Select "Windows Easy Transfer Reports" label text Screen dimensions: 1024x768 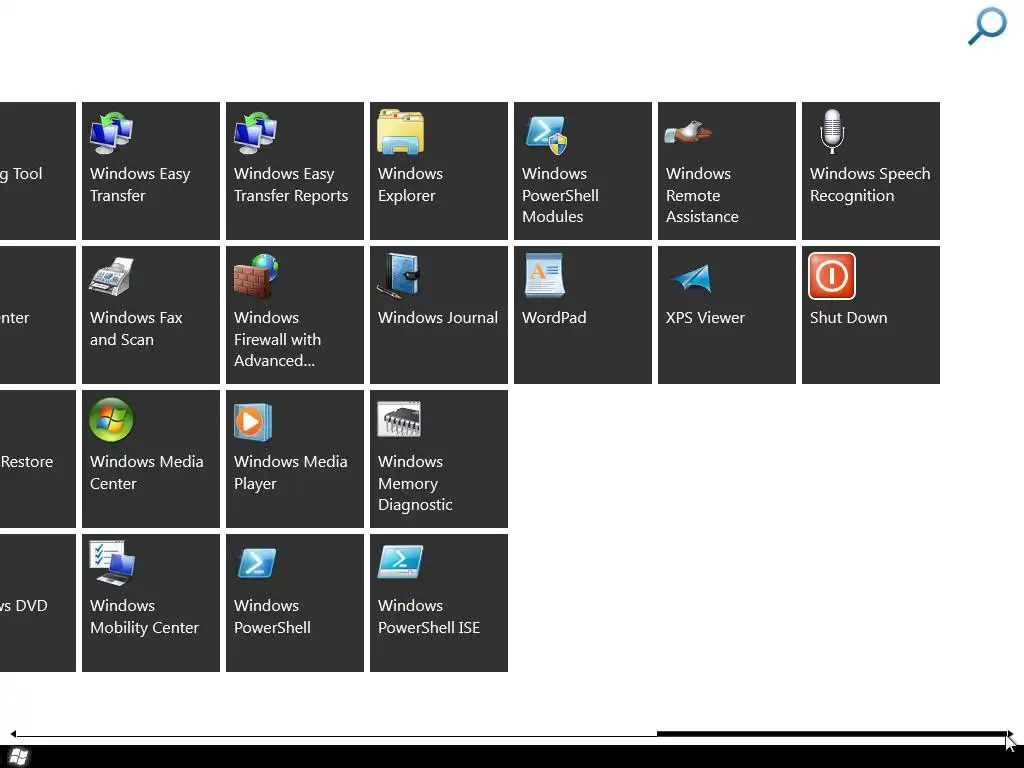pyautogui.click(x=291, y=184)
